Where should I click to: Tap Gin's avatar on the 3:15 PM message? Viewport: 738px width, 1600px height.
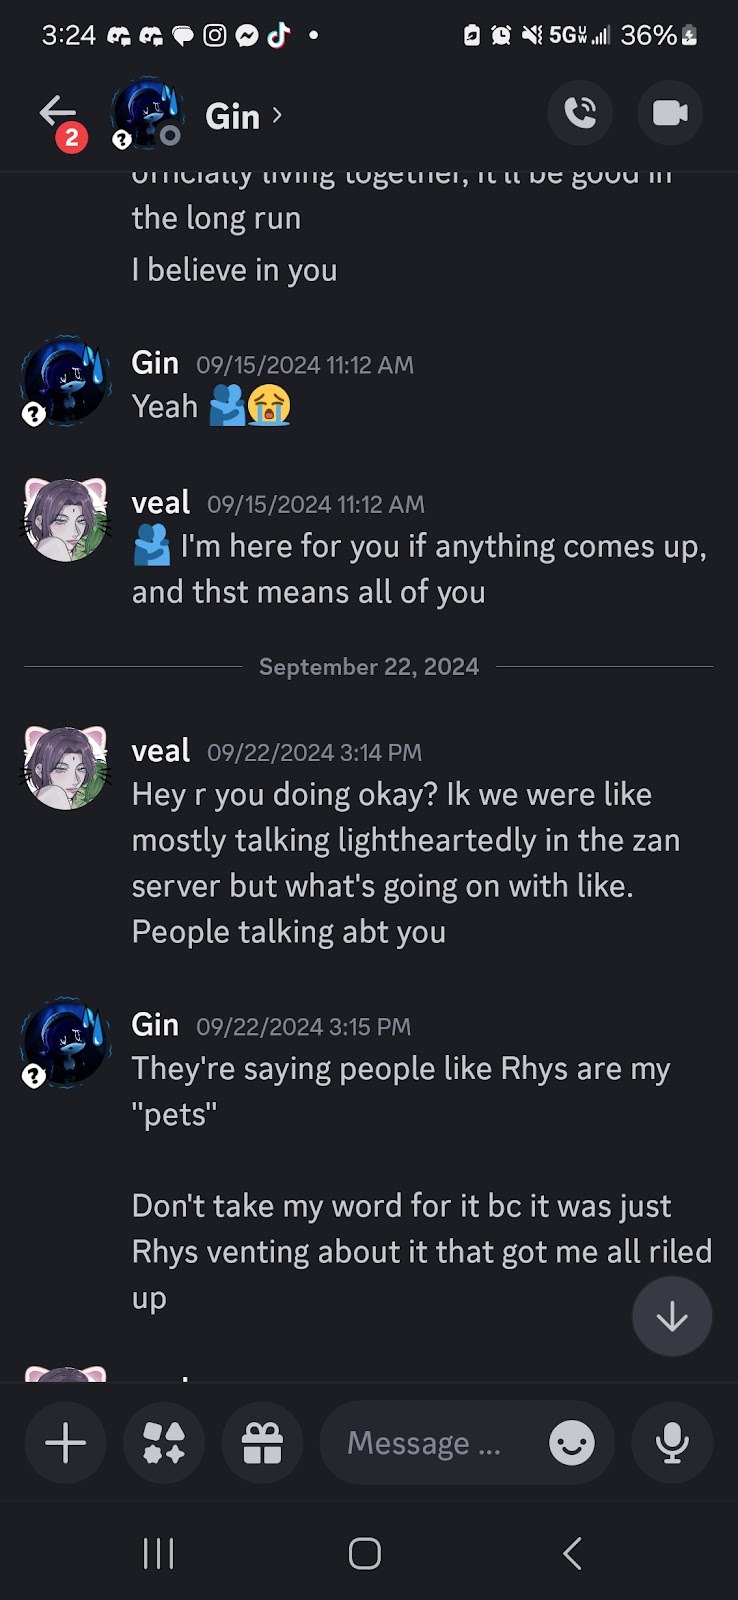tap(66, 1042)
